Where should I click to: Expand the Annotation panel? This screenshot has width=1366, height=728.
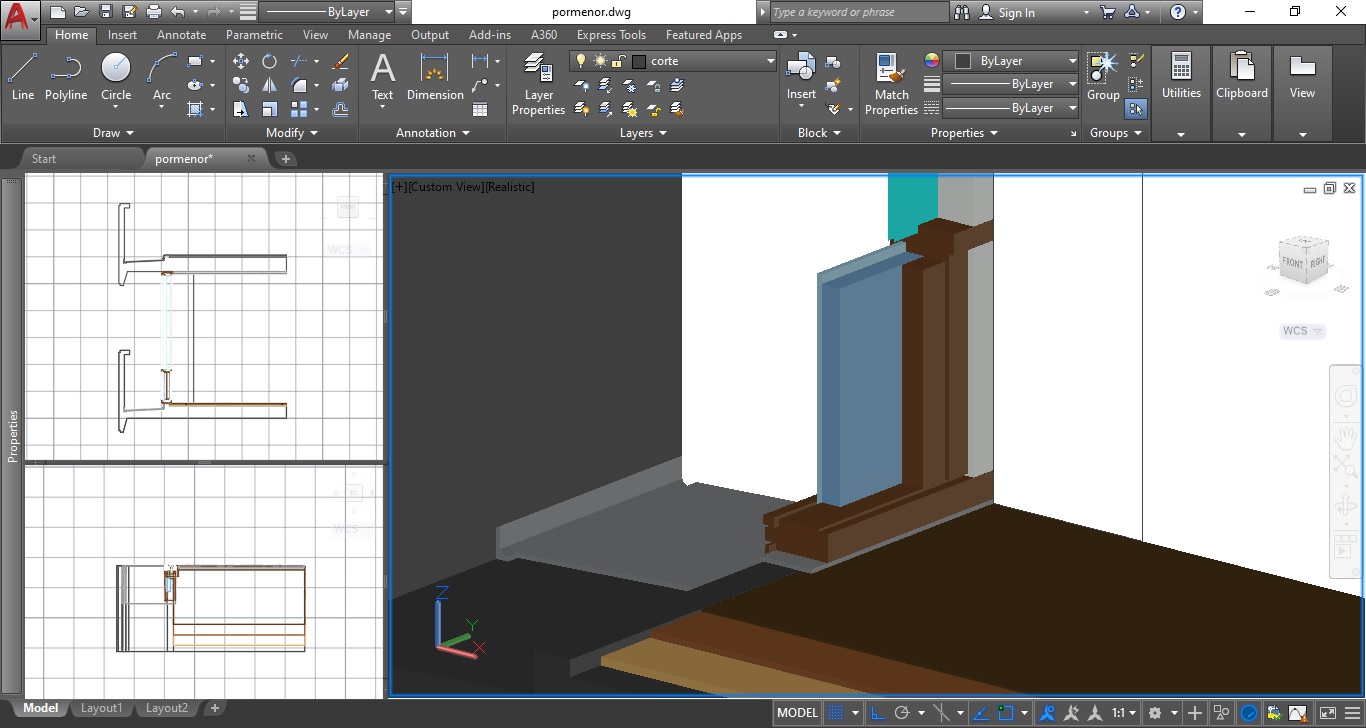433,133
